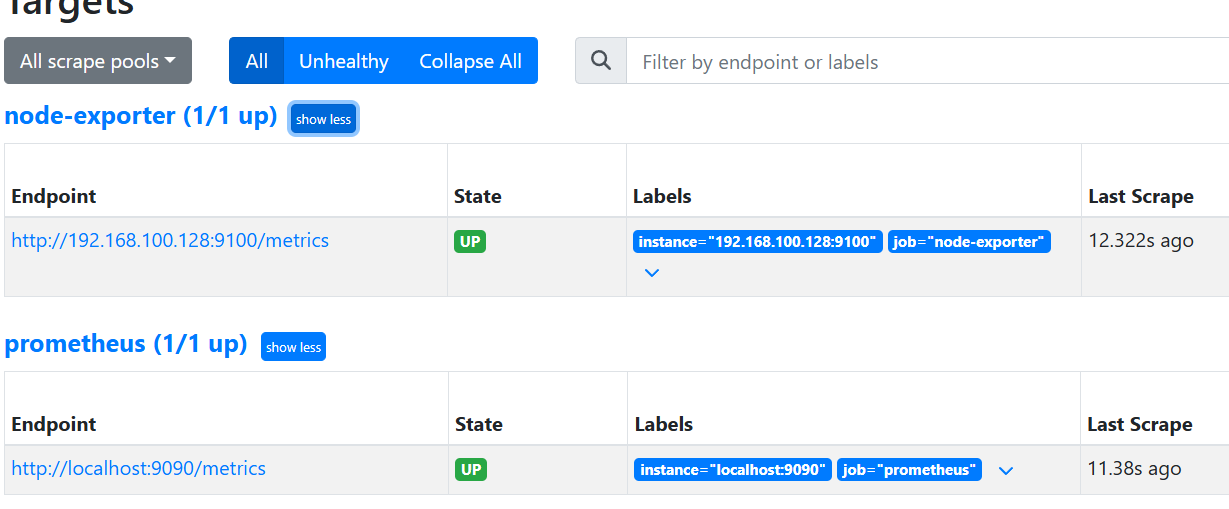Image resolution: width=1229 pixels, height=509 pixels.
Task: Click the Endpoint column header in node-exporter table
Action: point(54,196)
